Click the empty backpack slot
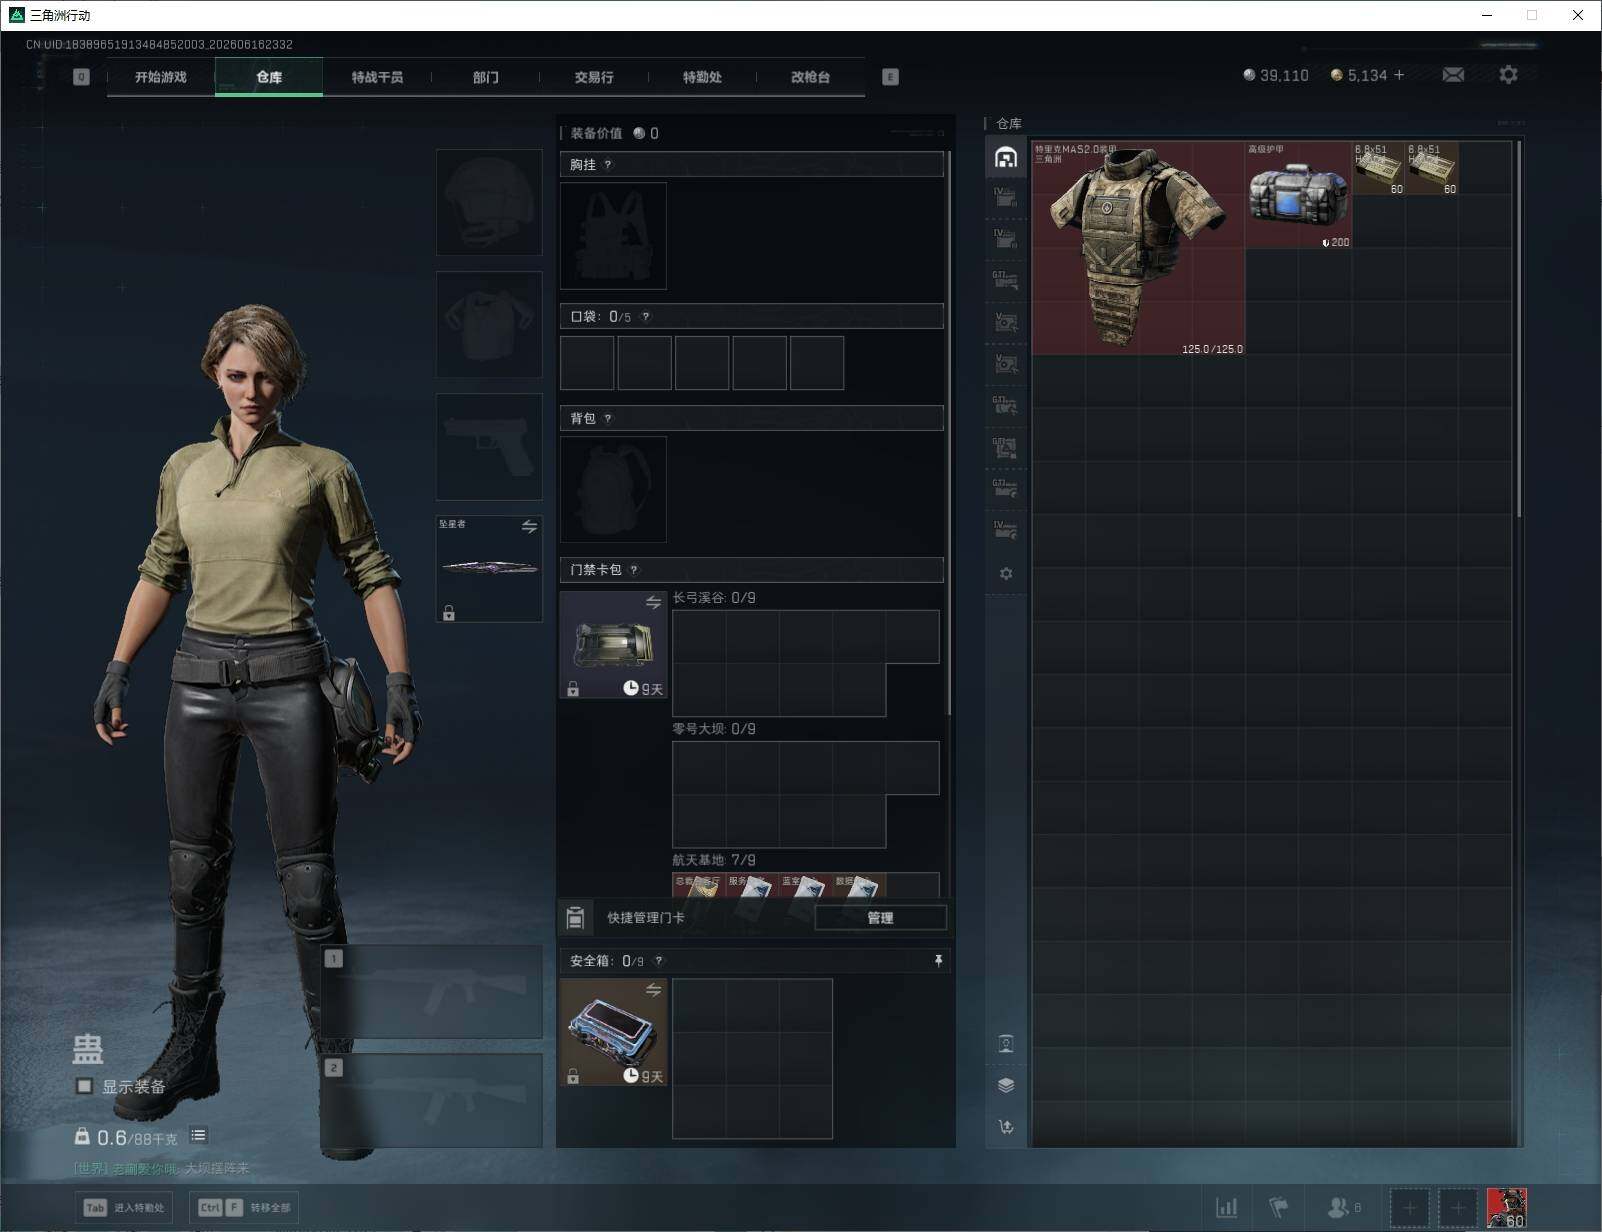The width and height of the screenshot is (1602, 1232). (x=613, y=490)
